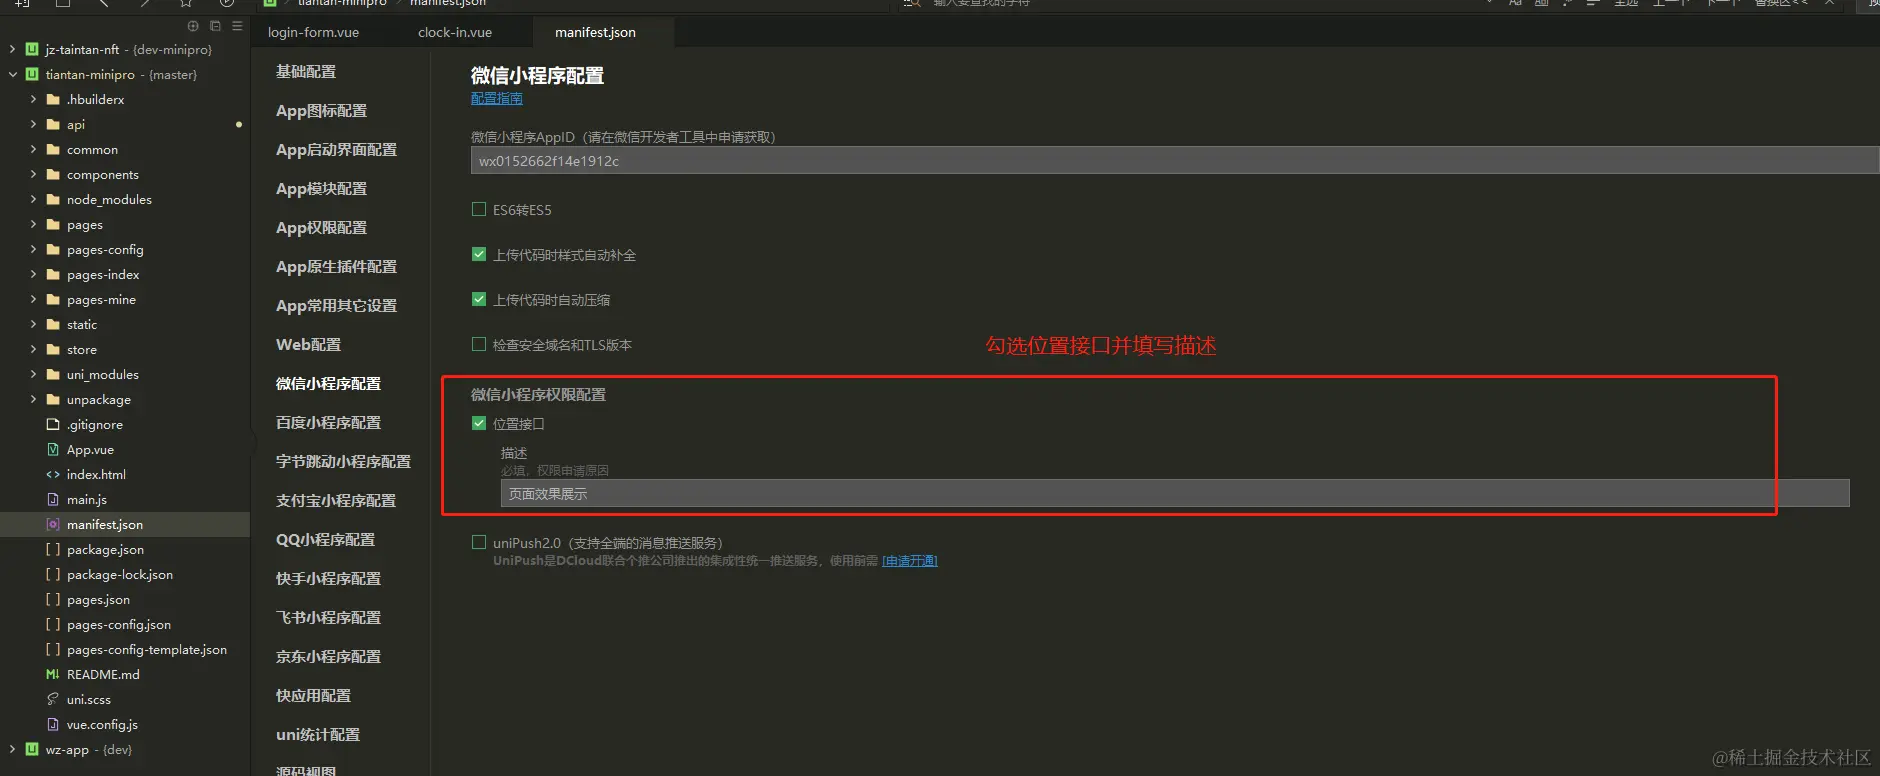Screen dimensions: 1880x776
Task: Uncheck 上传代码时自动压缩 checkbox
Action: tap(479, 299)
